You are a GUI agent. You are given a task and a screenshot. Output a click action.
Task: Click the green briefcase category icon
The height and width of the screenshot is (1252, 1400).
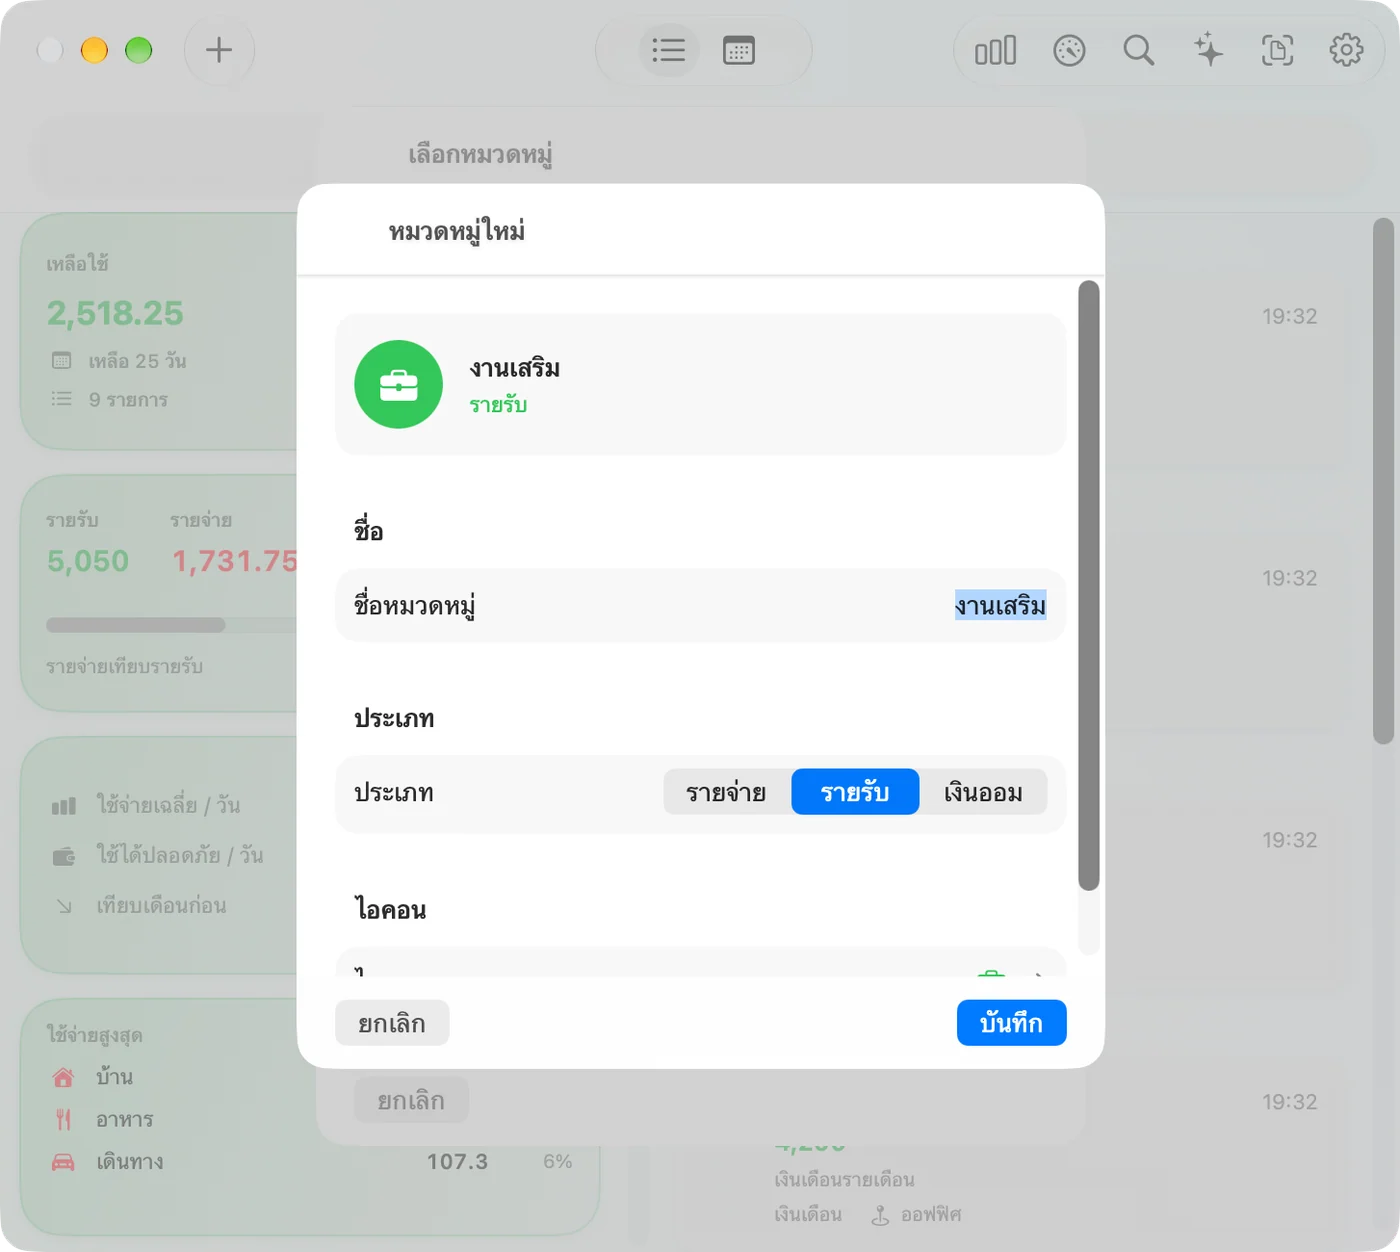click(398, 385)
